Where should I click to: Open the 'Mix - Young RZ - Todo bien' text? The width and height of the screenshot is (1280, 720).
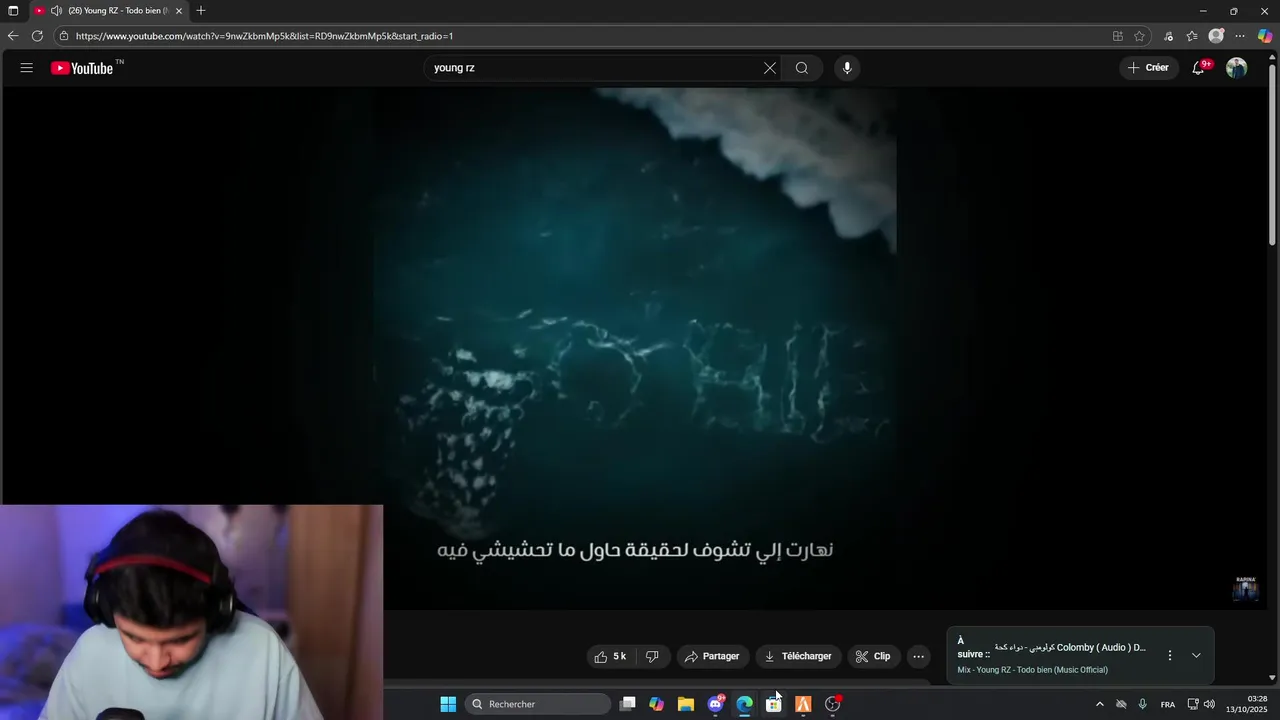click(x=1032, y=670)
